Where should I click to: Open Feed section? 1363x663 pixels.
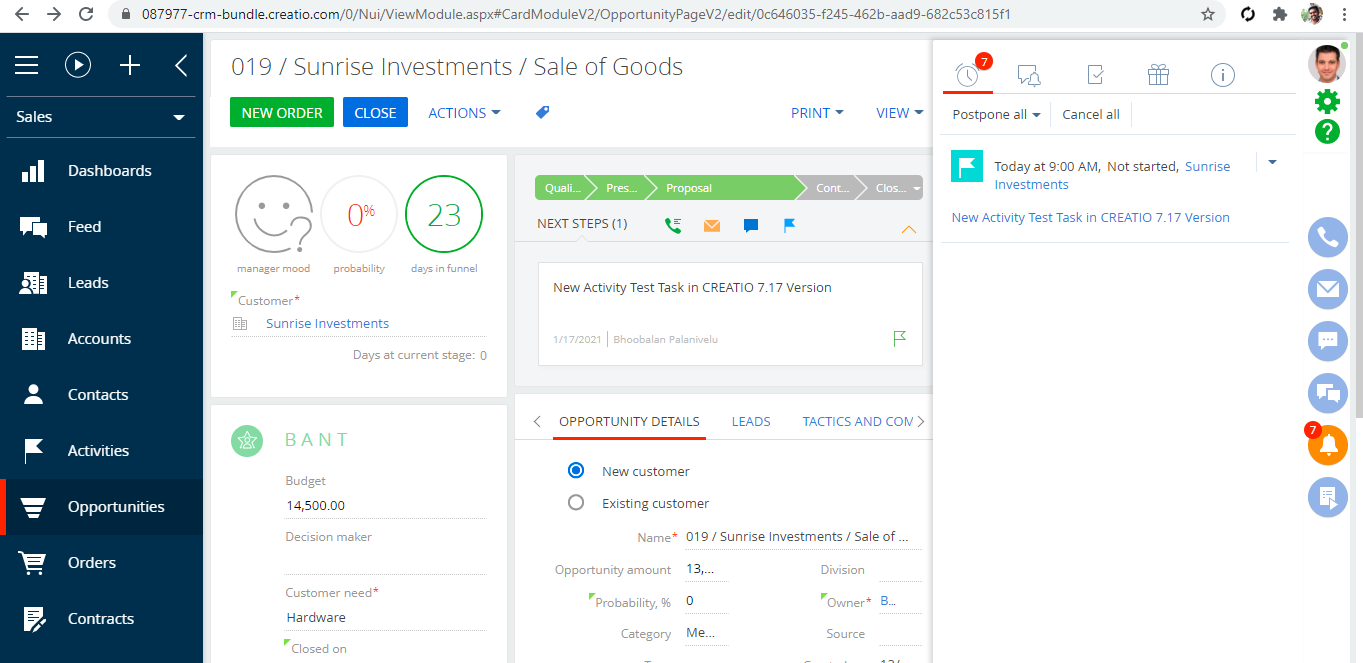102,227
